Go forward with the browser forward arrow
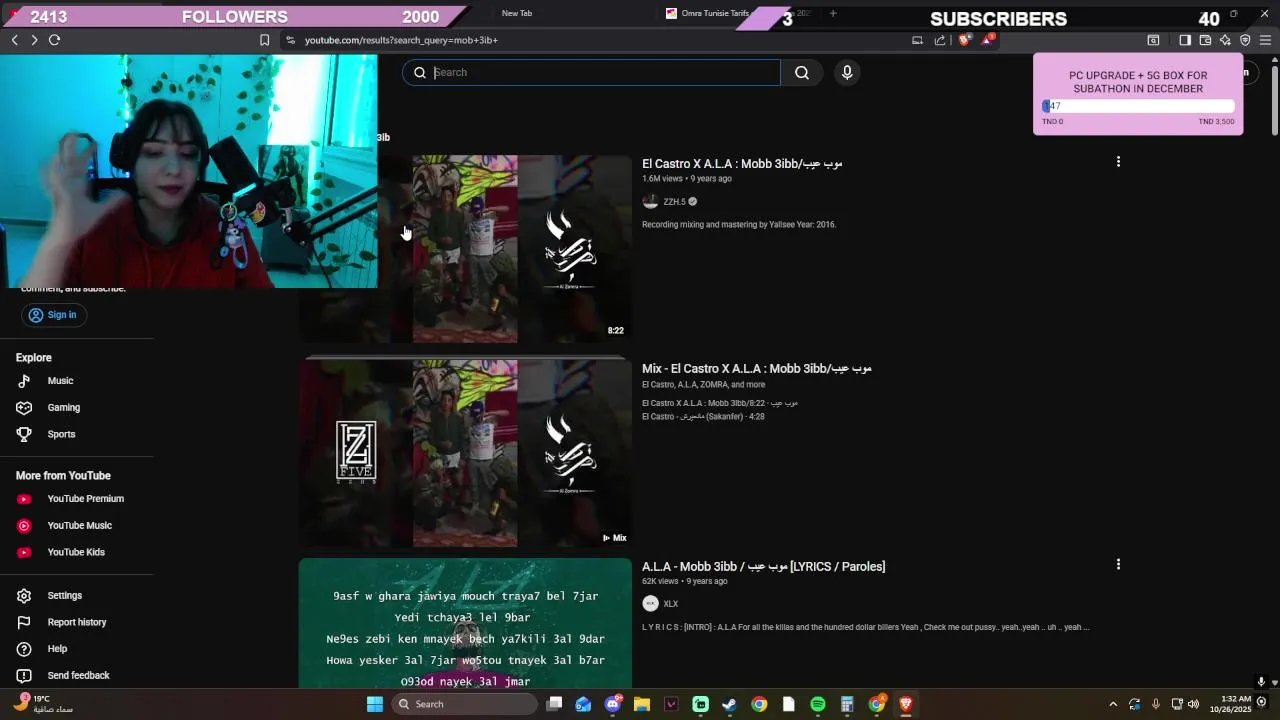Screen dimensions: 1280x720 tap(34, 40)
